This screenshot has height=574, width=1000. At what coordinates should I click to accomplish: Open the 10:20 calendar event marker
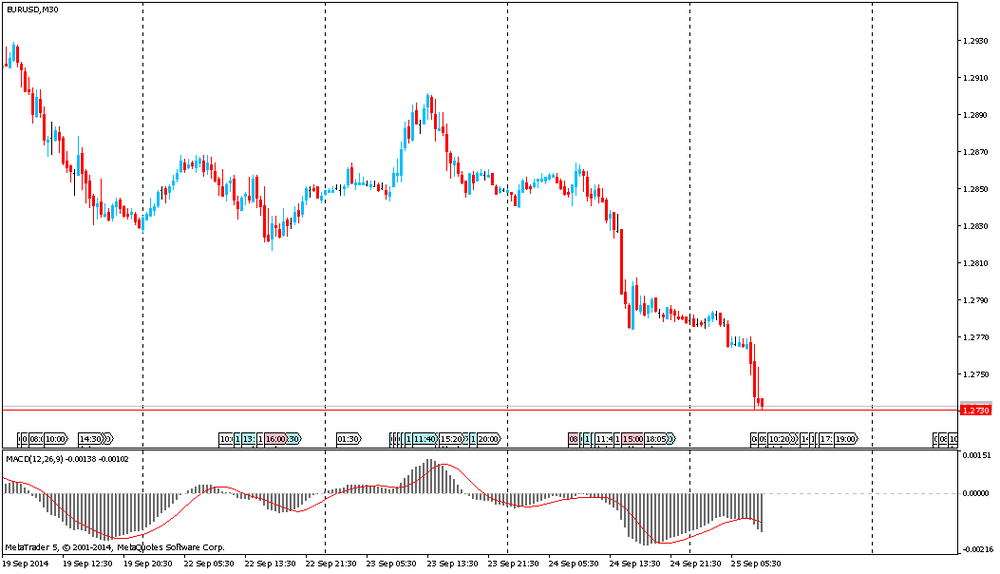click(779, 439)
